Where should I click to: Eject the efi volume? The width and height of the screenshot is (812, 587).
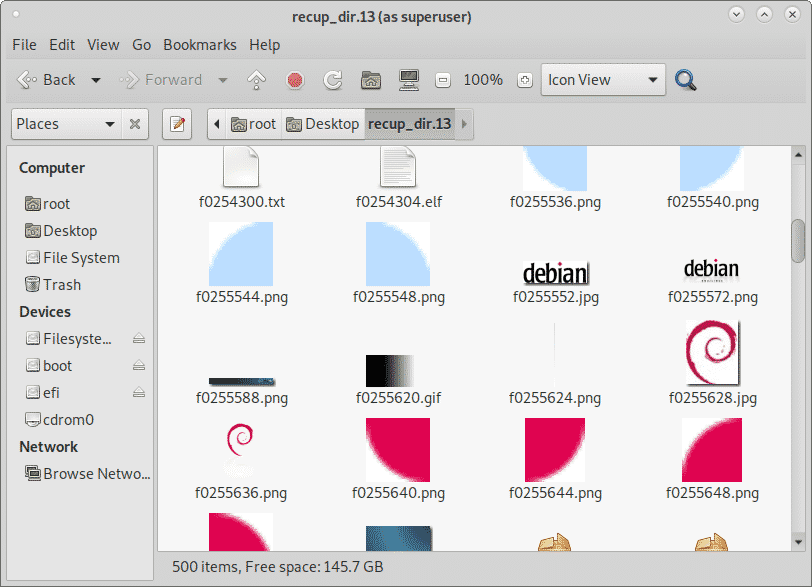pyautogui.click(x=139, y=393)
